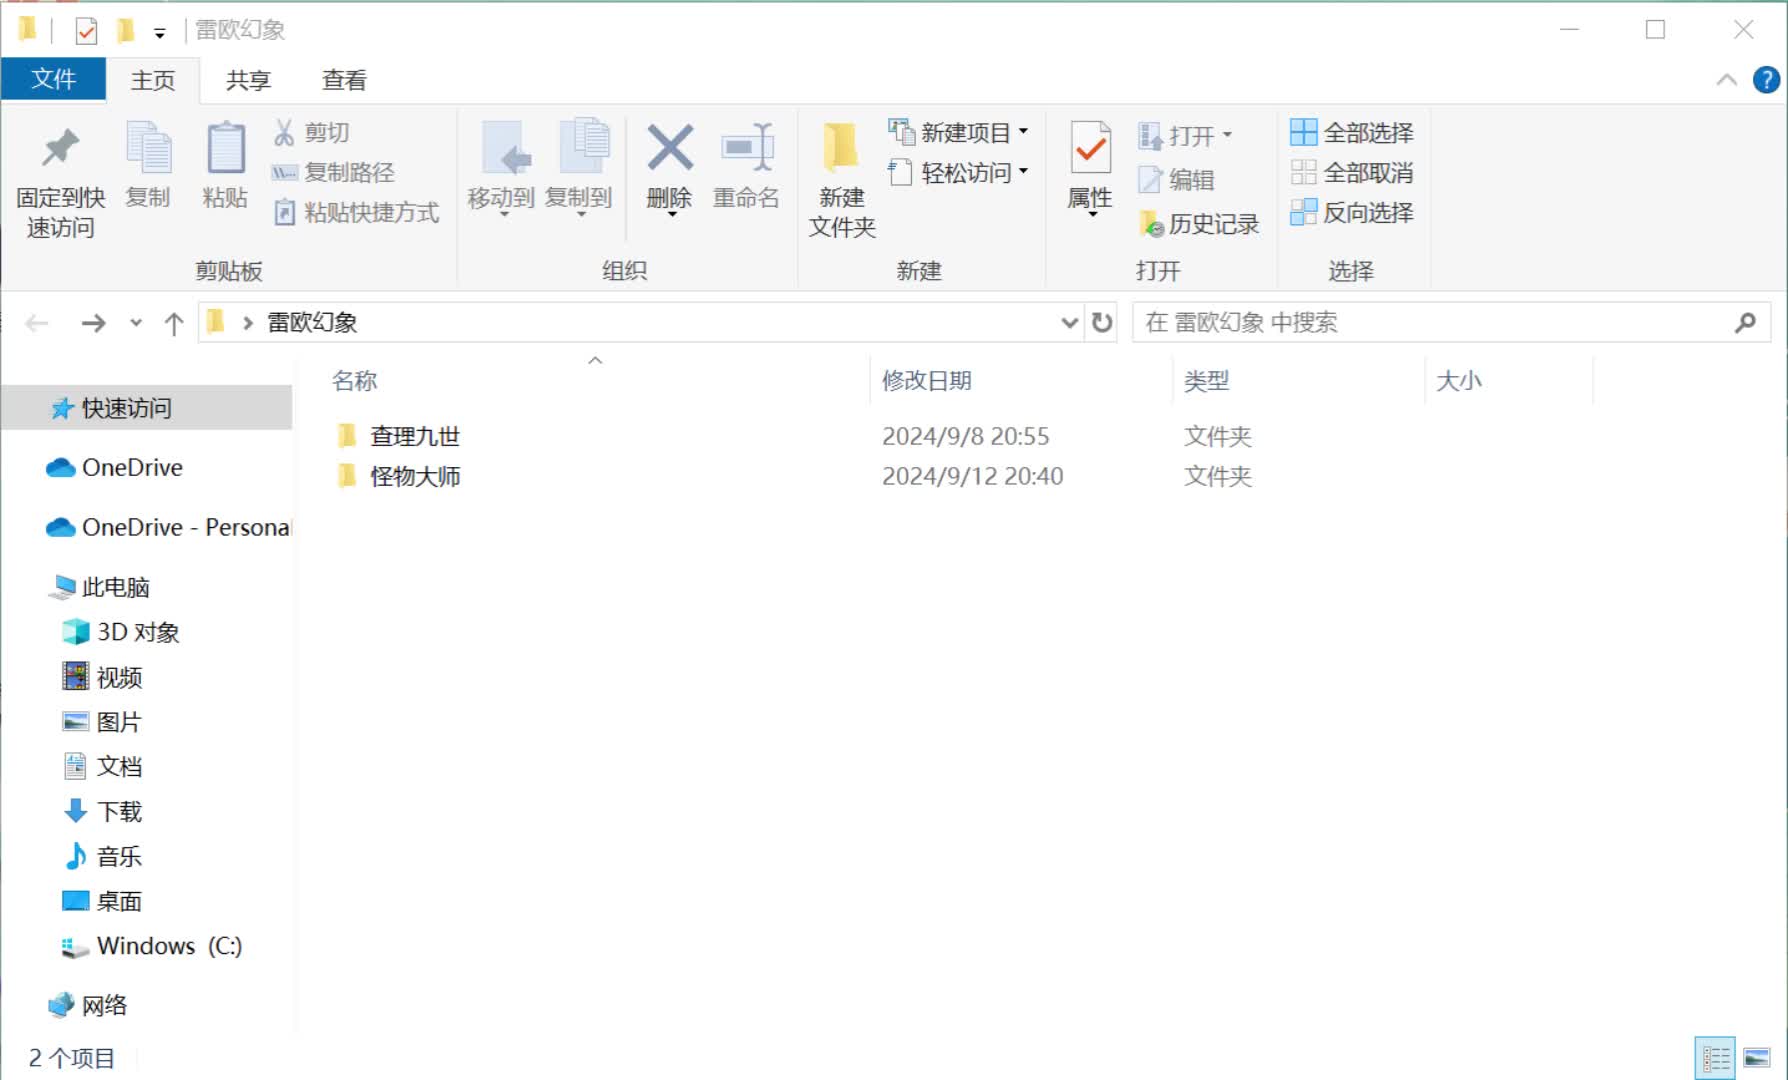Image resolution: width=1788 pixels, height=1080 pixels.
Task: Click the Edit (编辑) ribbon button
Action: [x=1177, y=180]
